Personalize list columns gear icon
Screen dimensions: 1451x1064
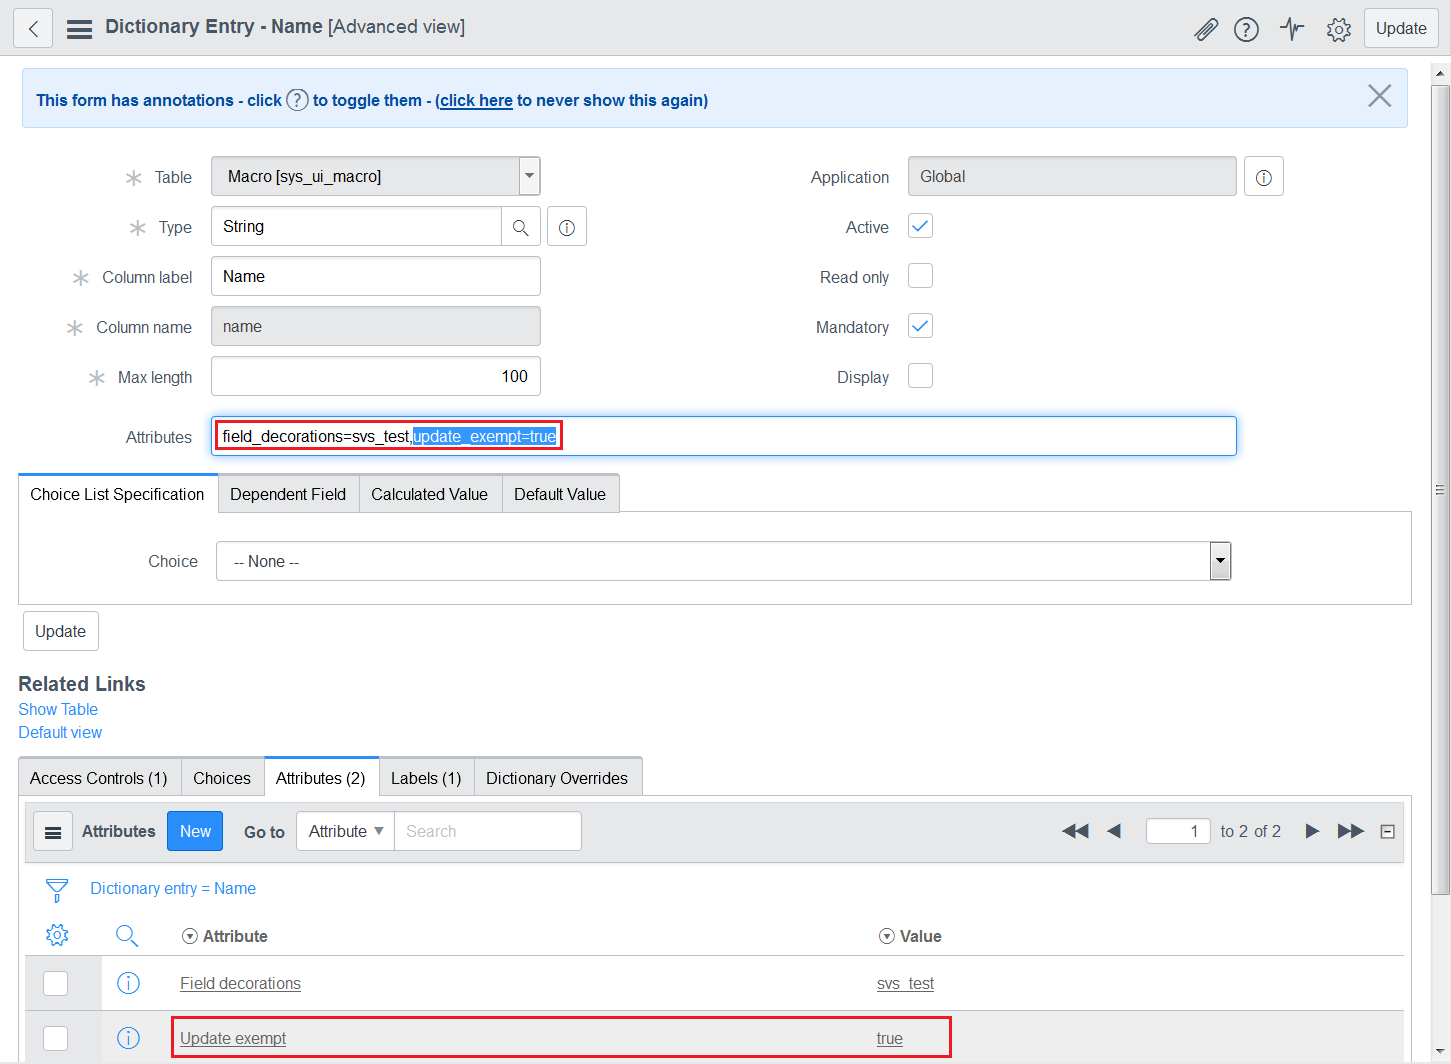[57, 935]
